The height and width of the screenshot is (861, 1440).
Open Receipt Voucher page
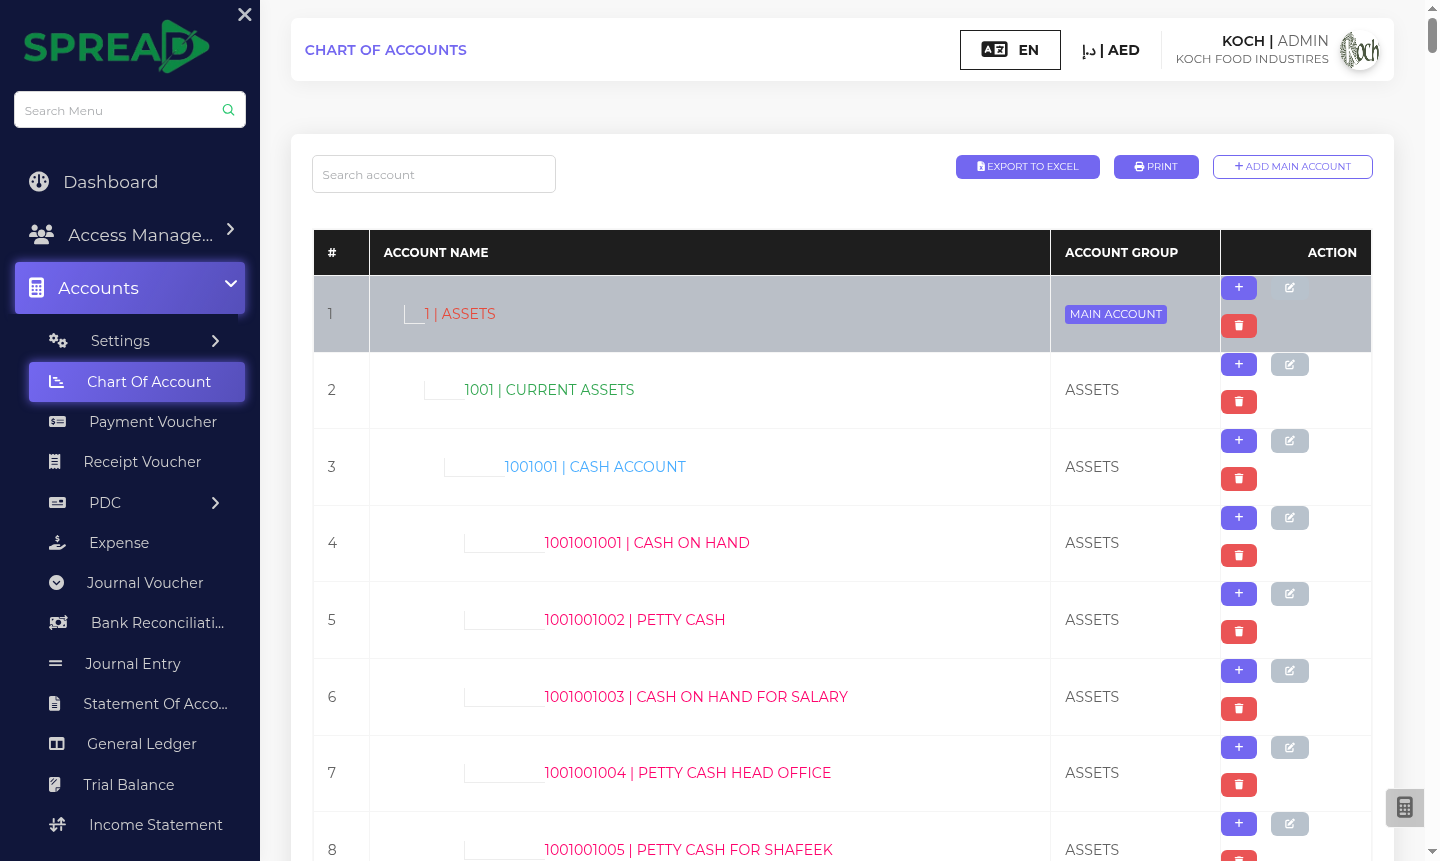click(137, 462)
